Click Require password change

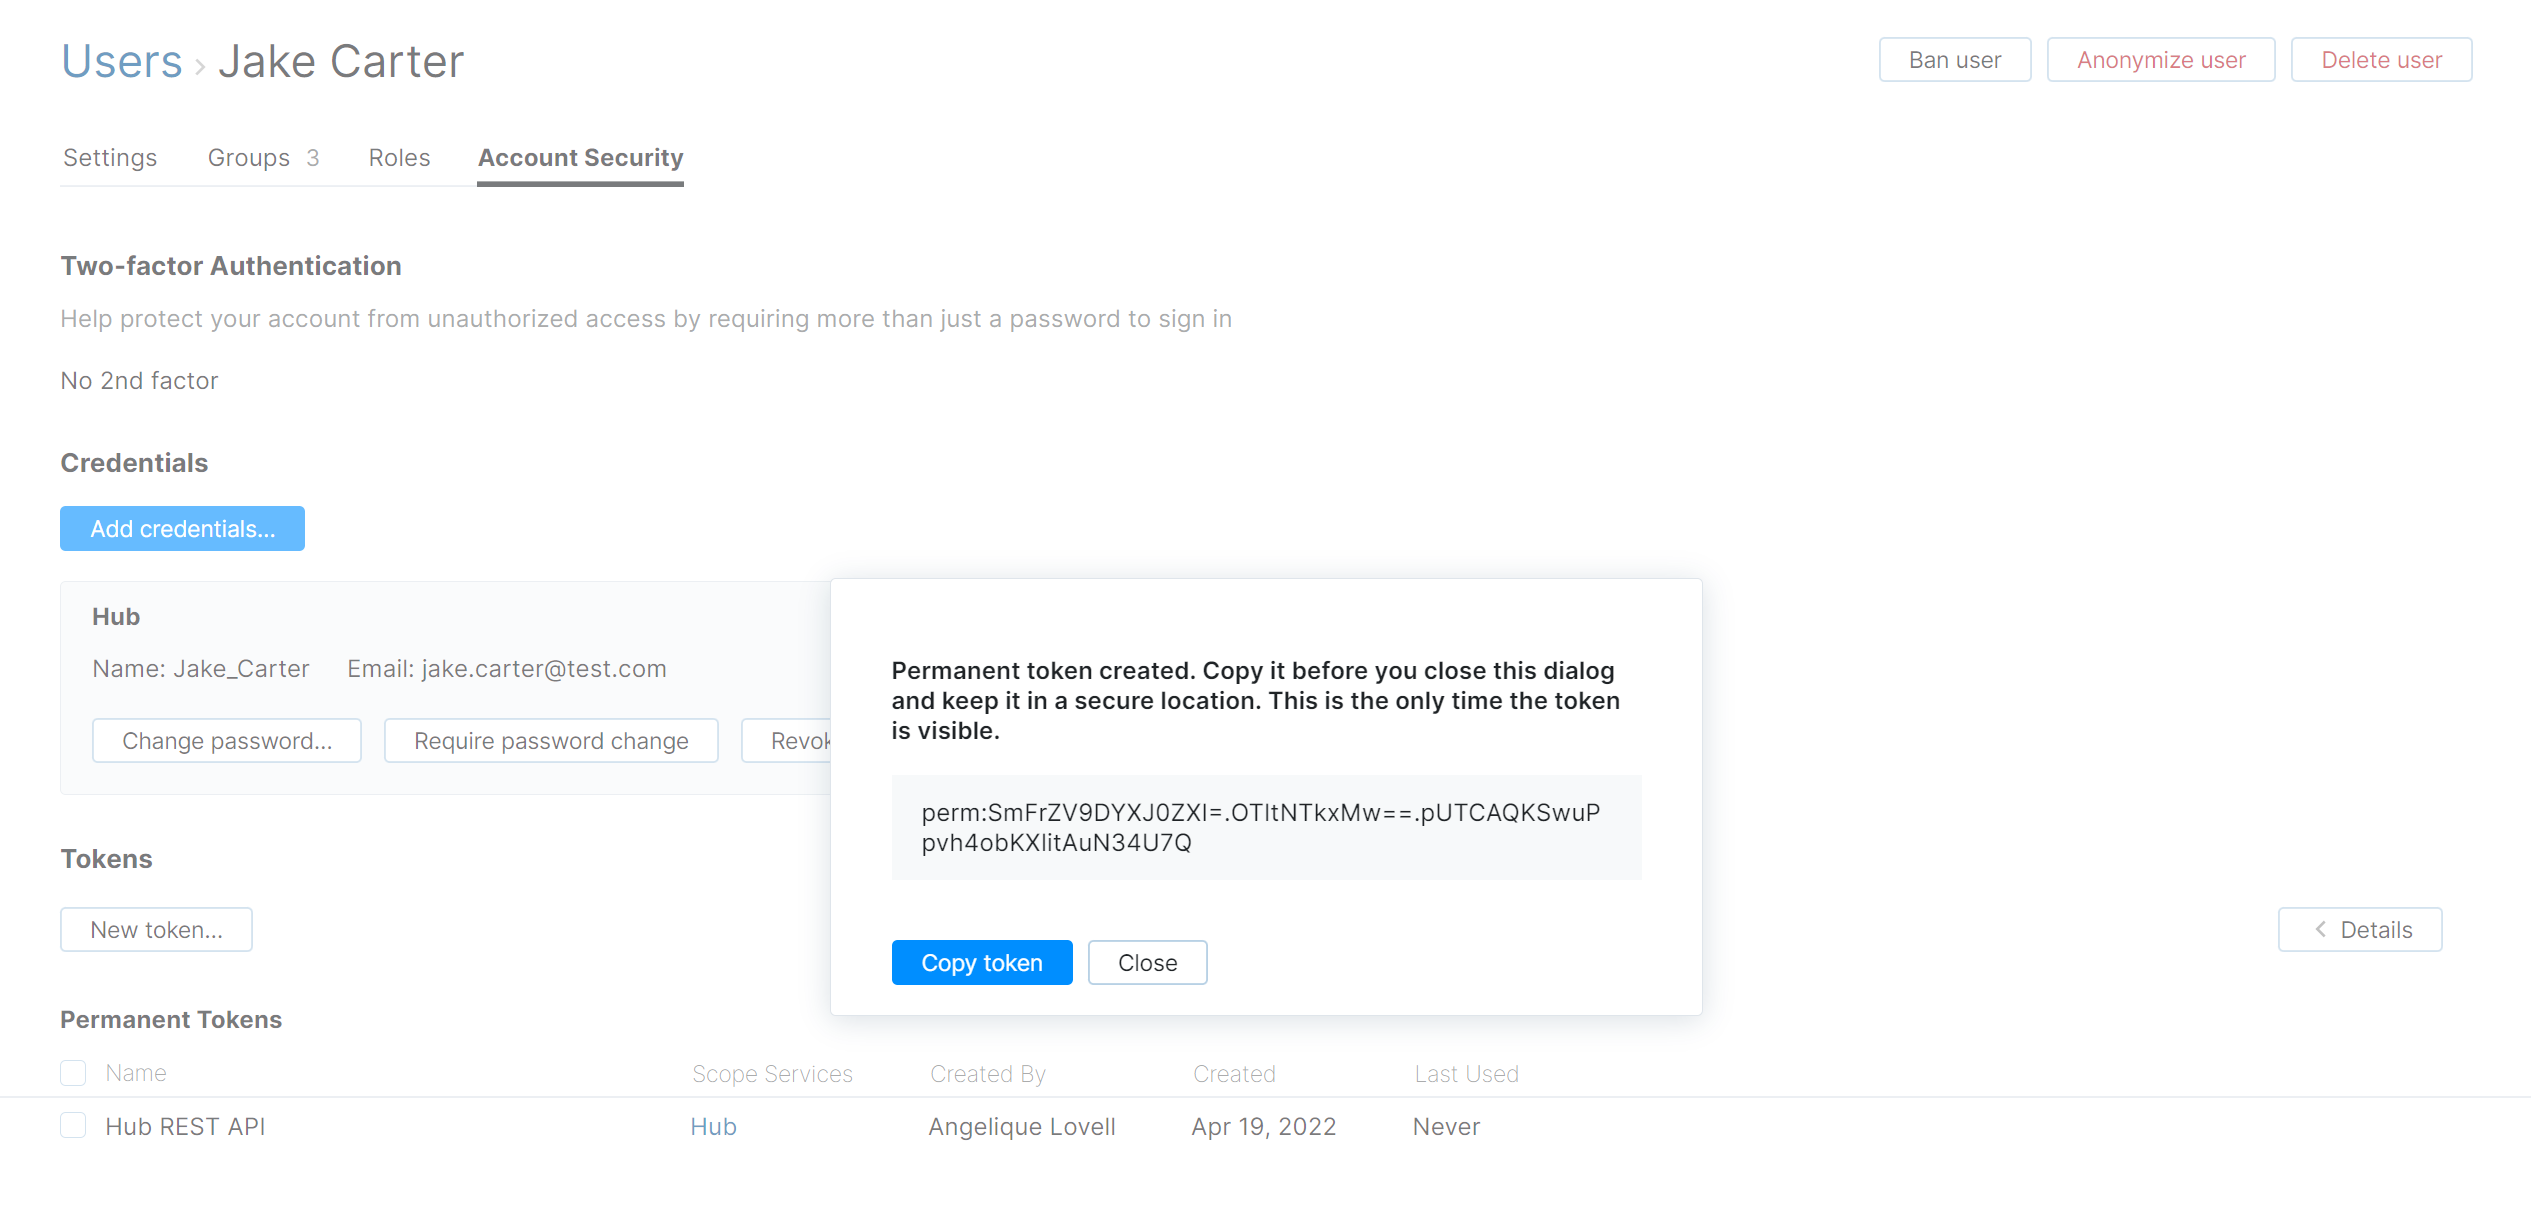(551, 740)
